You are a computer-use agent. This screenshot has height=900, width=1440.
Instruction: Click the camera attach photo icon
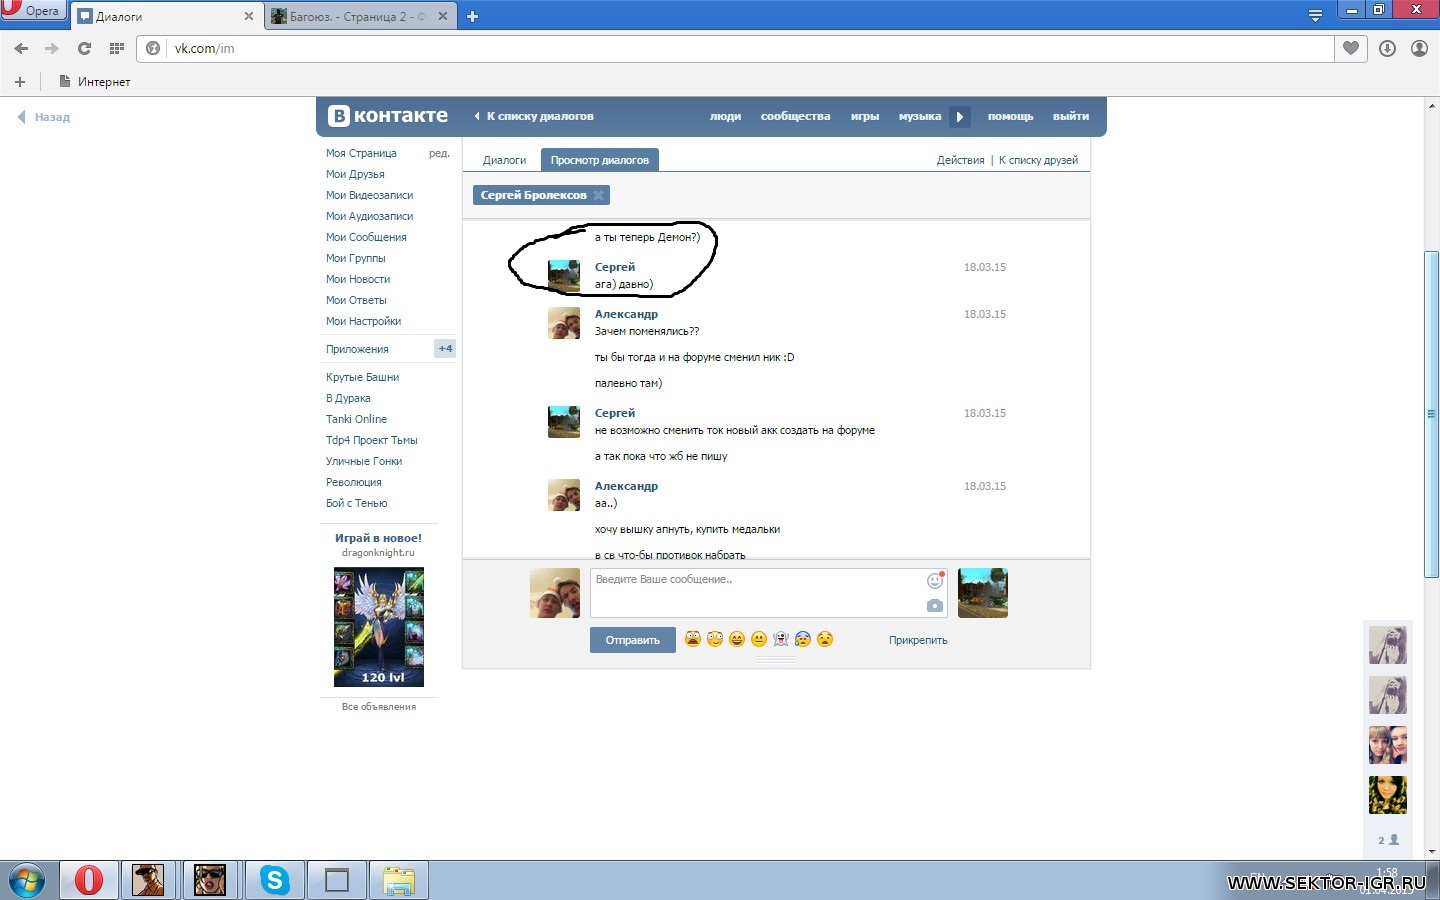[x=935, y=605]
